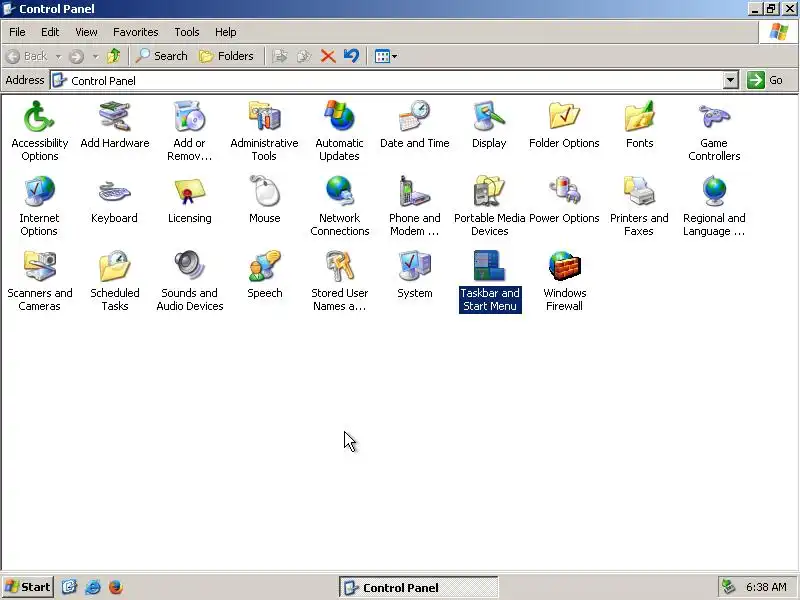This screenshot has width=800, height=600.
Task: Open the Tools menu
Action: click(x=187, y=32)
